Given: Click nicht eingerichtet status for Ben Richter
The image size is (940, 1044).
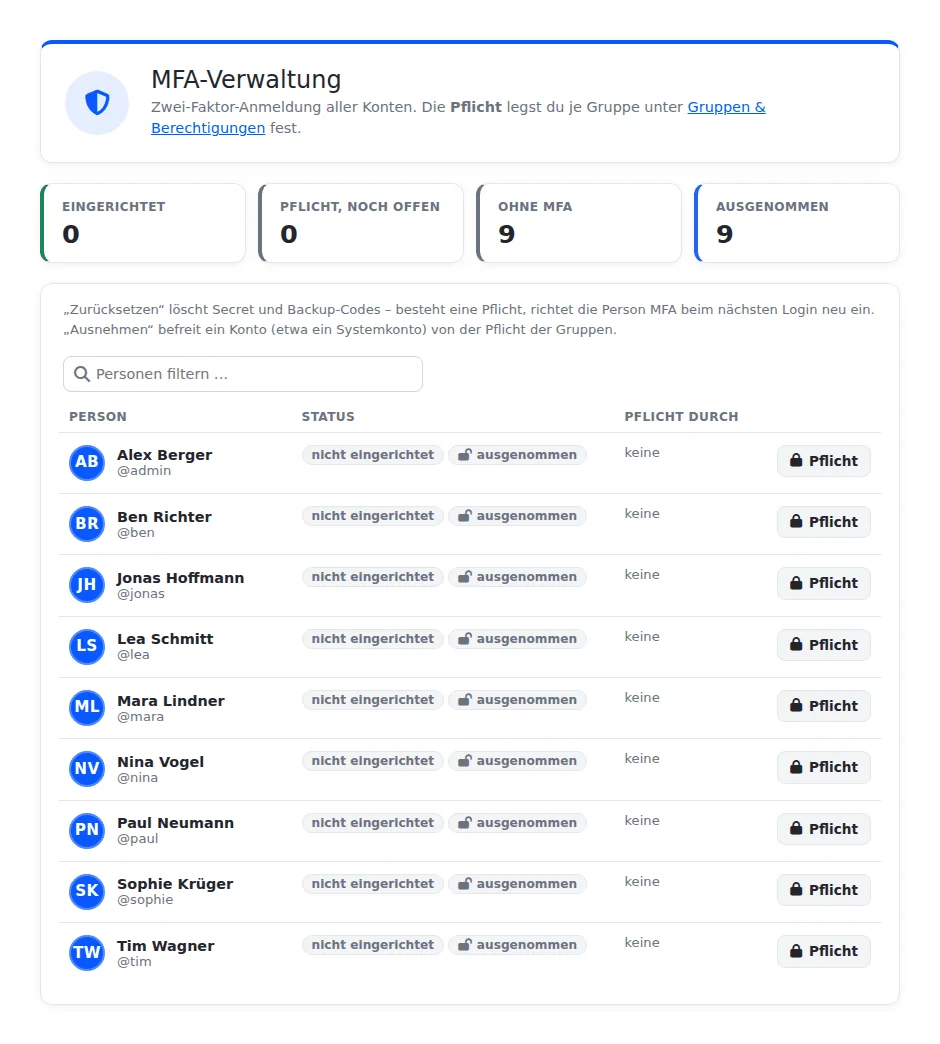Looking at the screenshot, I should pyautogui.click(x=373, y=516).
